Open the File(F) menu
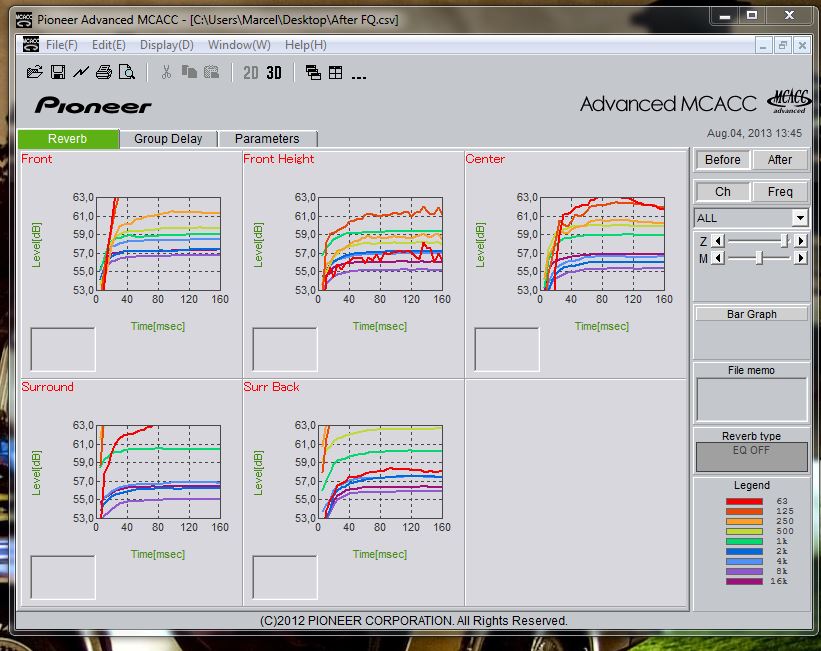Image resolution: width=821 pixels, height=651 pixels. click(61, 45)
